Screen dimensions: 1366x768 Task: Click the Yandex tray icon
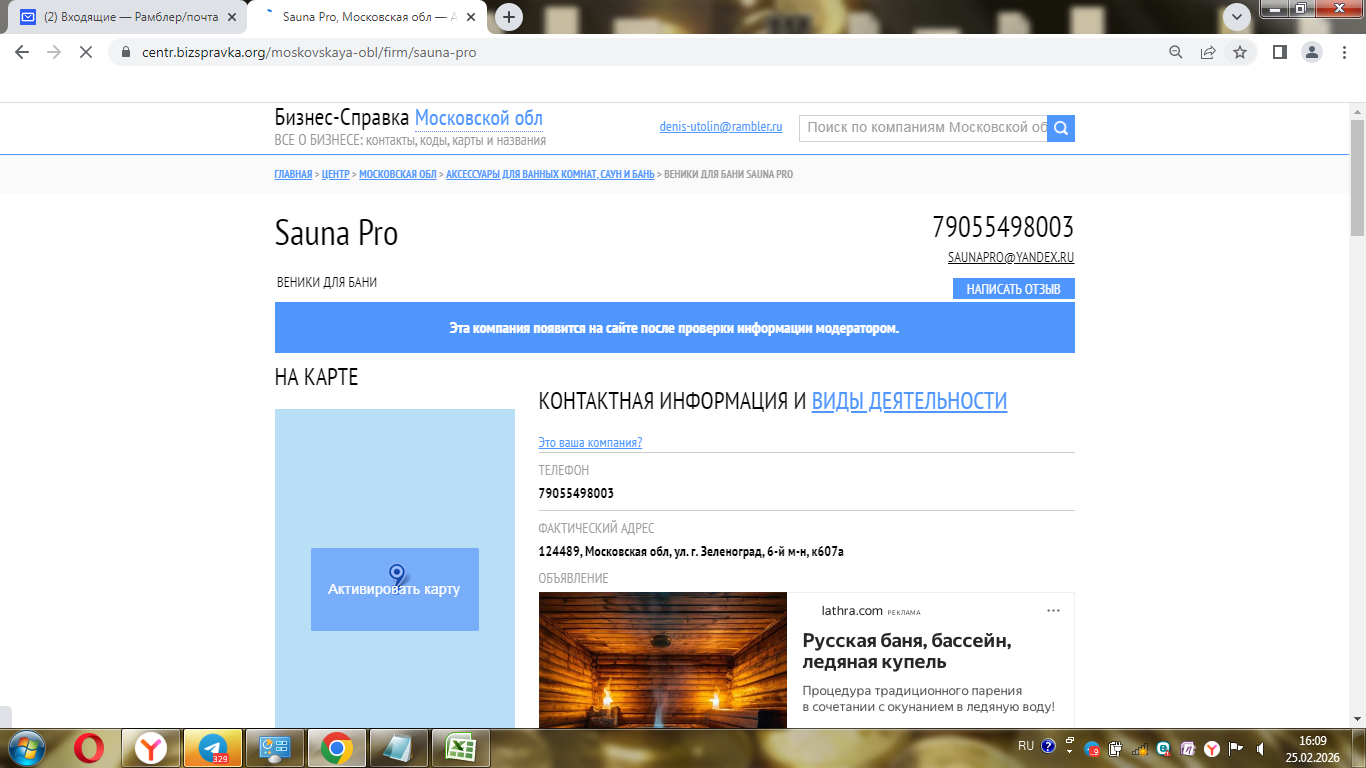tap(1211, 748)
